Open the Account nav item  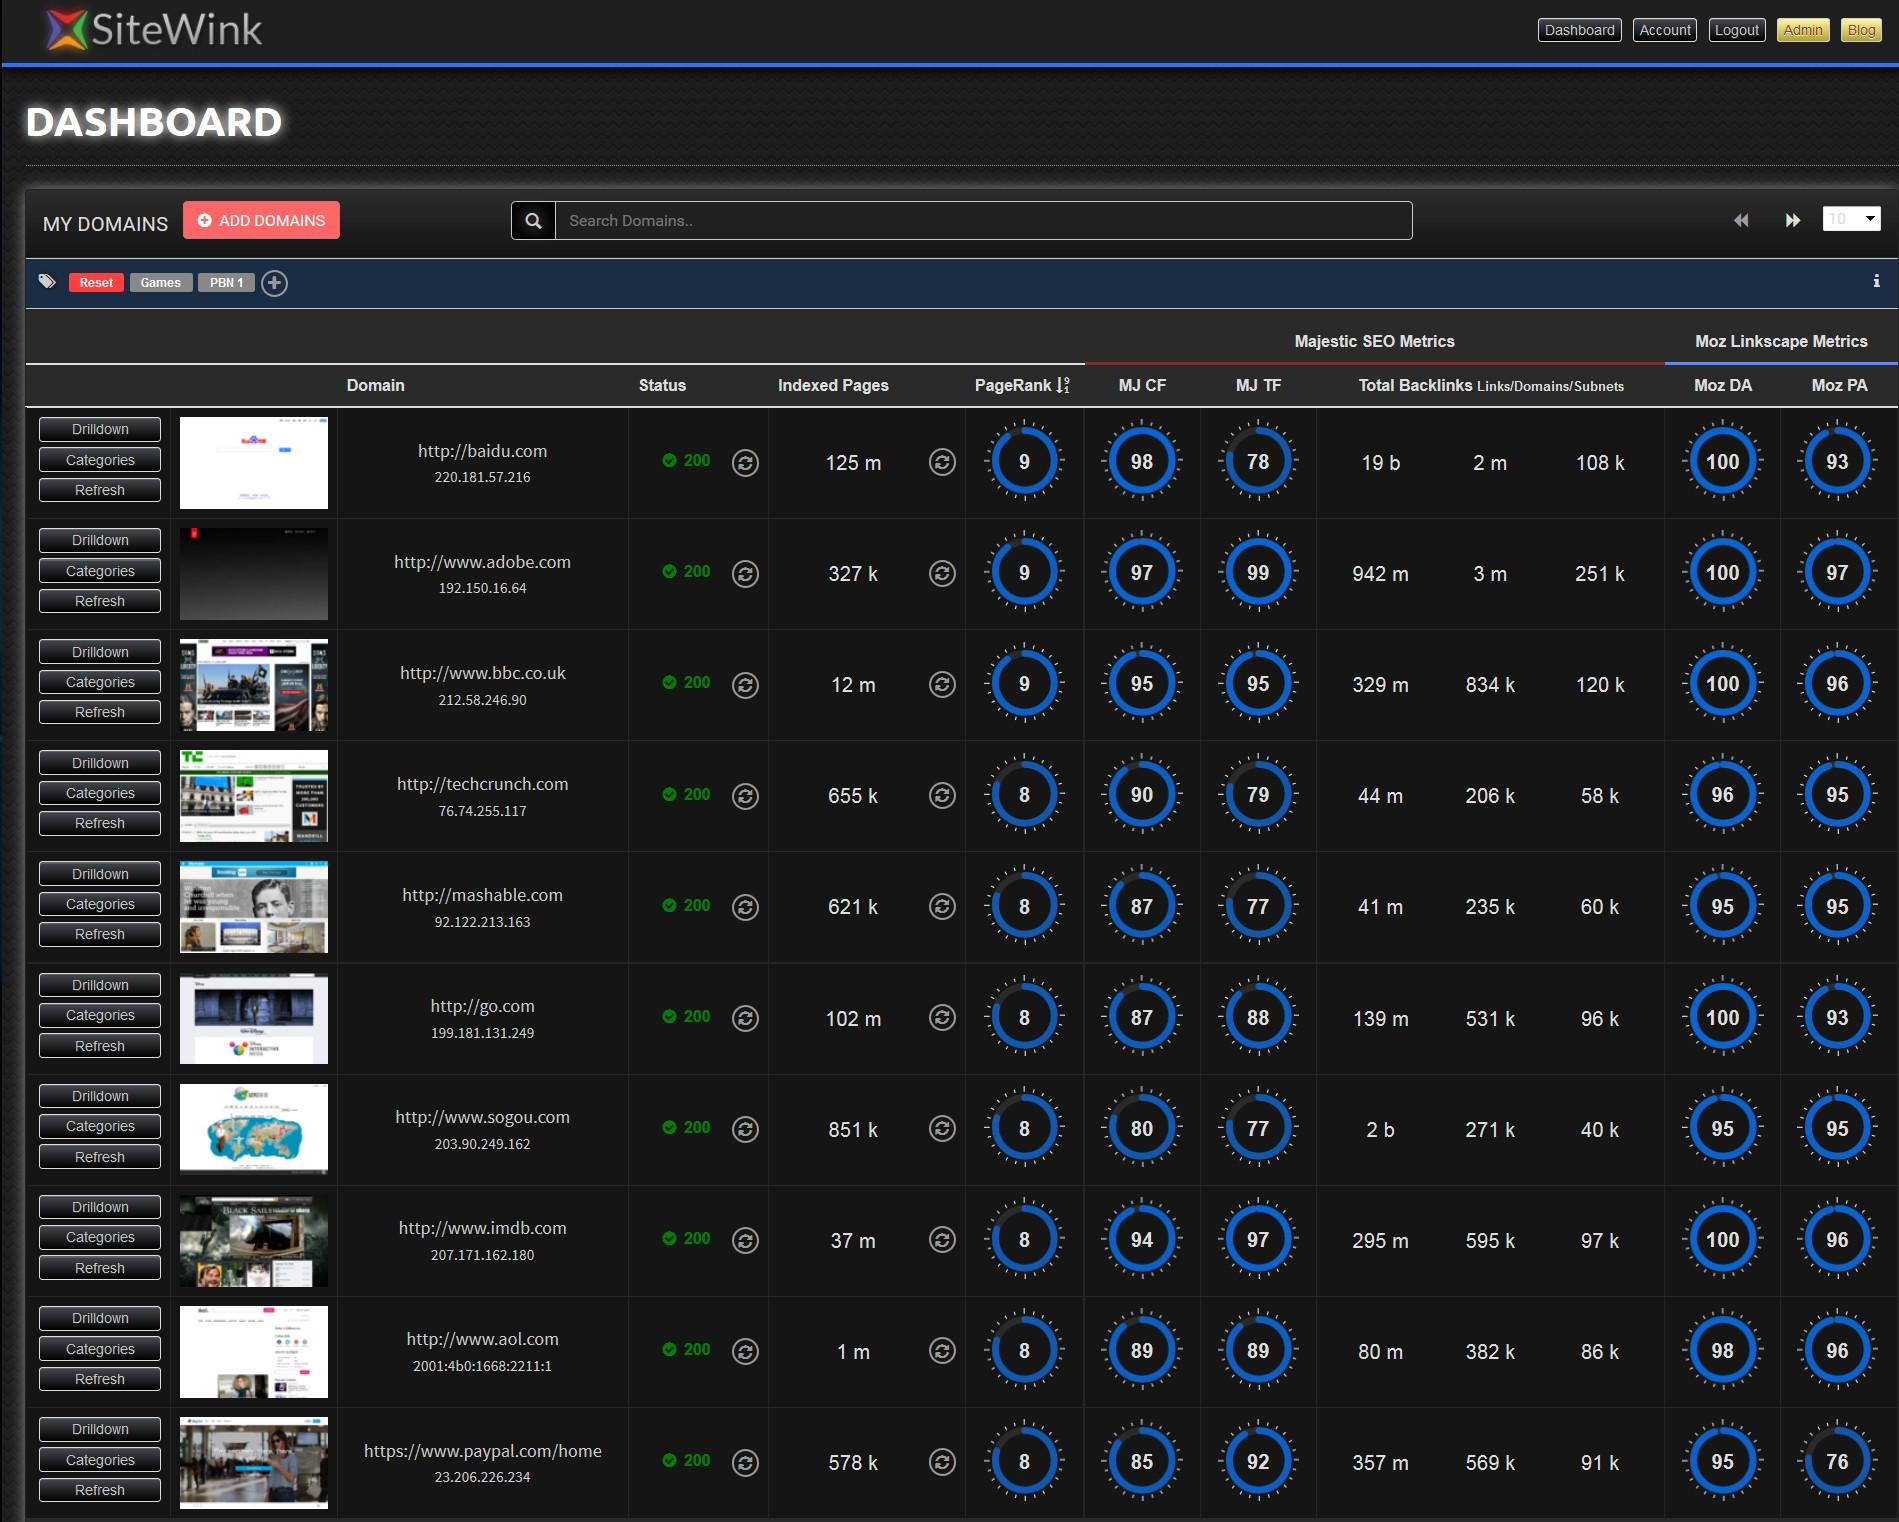1665,30
